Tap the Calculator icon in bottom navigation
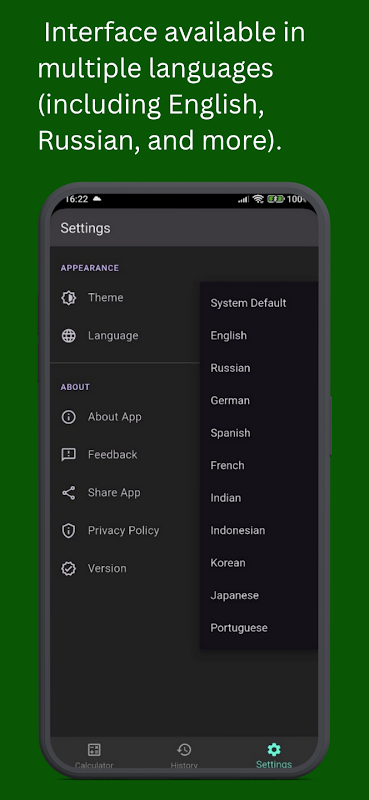Viewport: 369px width, 800px height. (94, 749)
